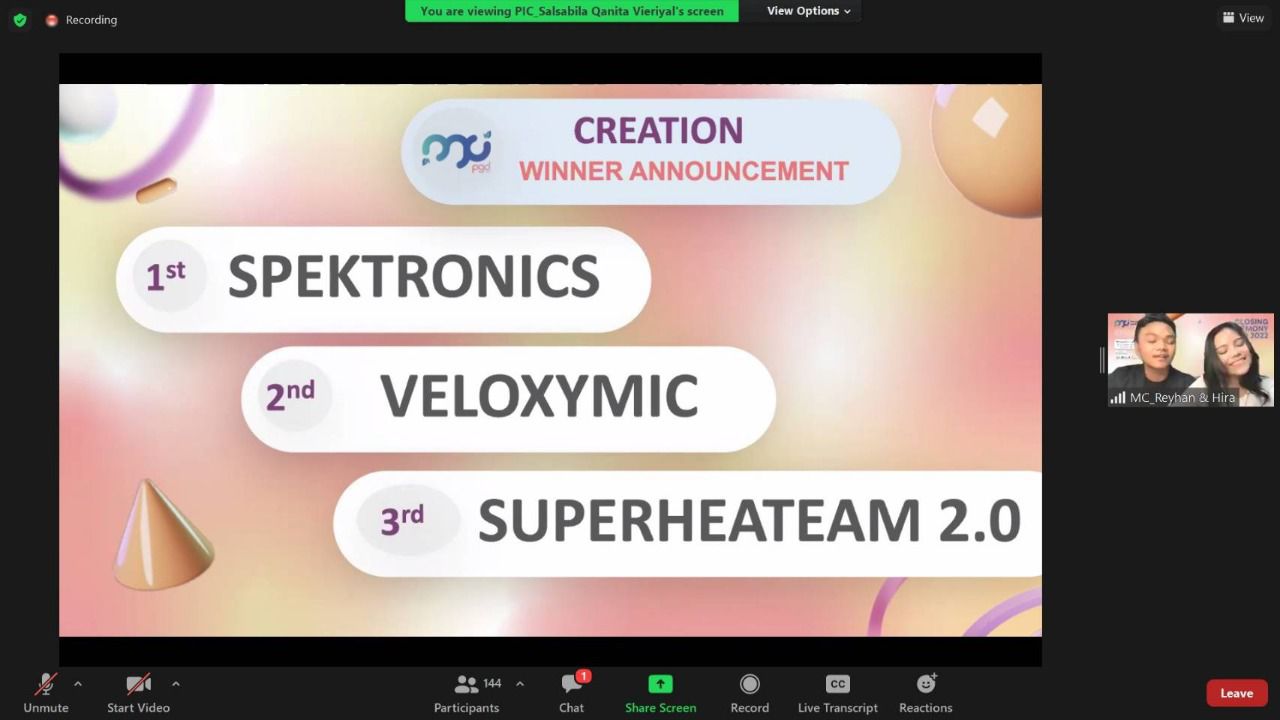The width and height of the screenshot is (1280, 720).
Task: Leave the meeting
Action: (1236, 693)
